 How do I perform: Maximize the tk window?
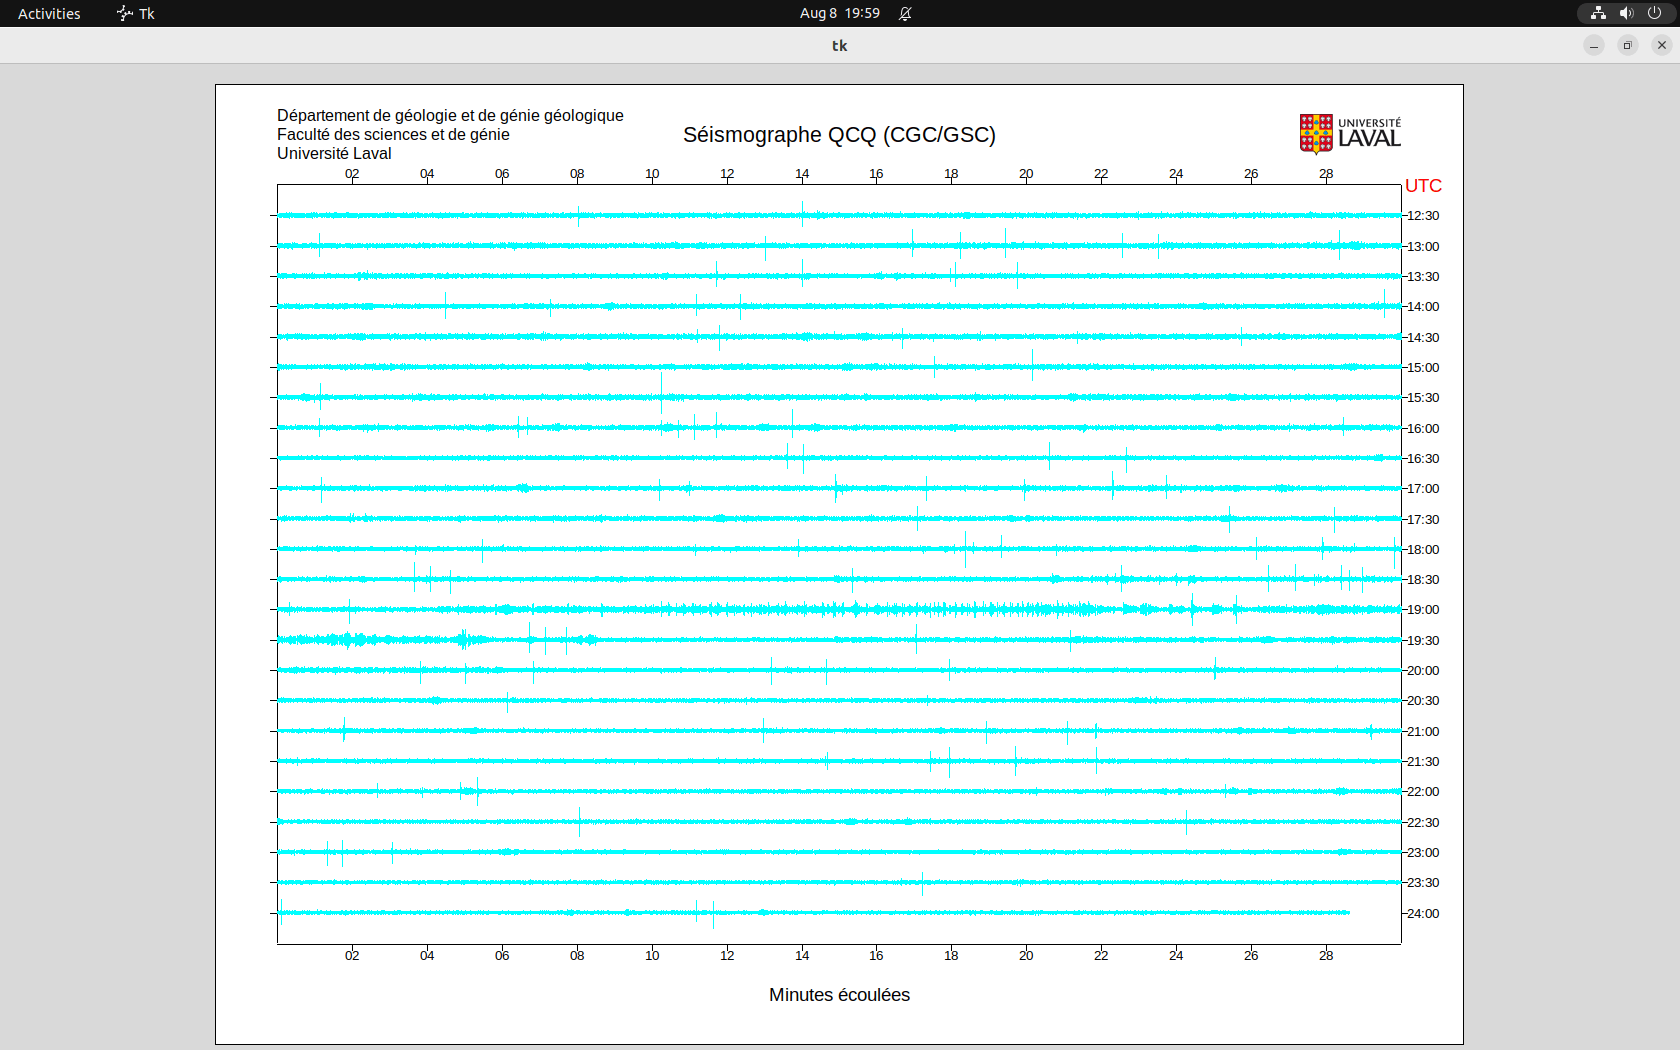tap(1628, 45)
